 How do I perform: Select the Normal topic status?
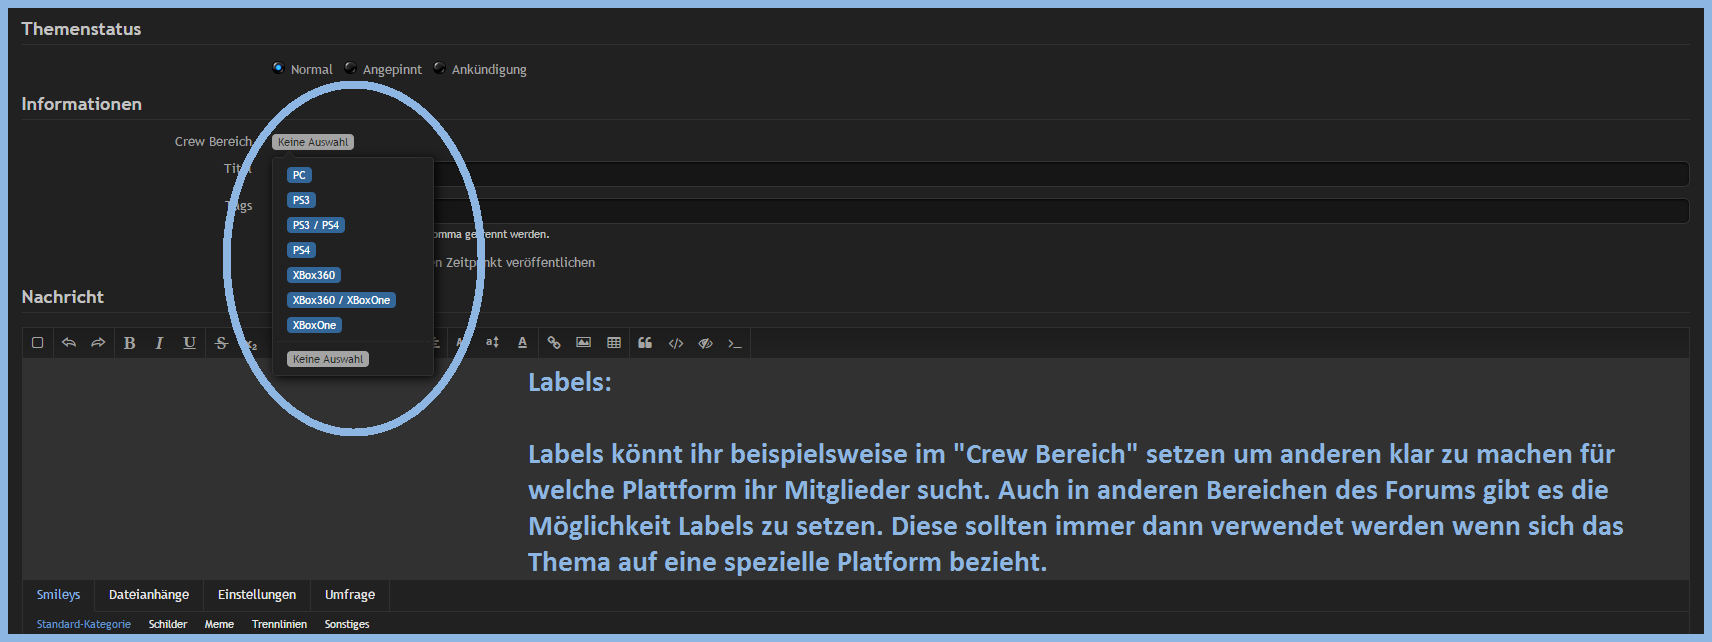pos(278,68)
